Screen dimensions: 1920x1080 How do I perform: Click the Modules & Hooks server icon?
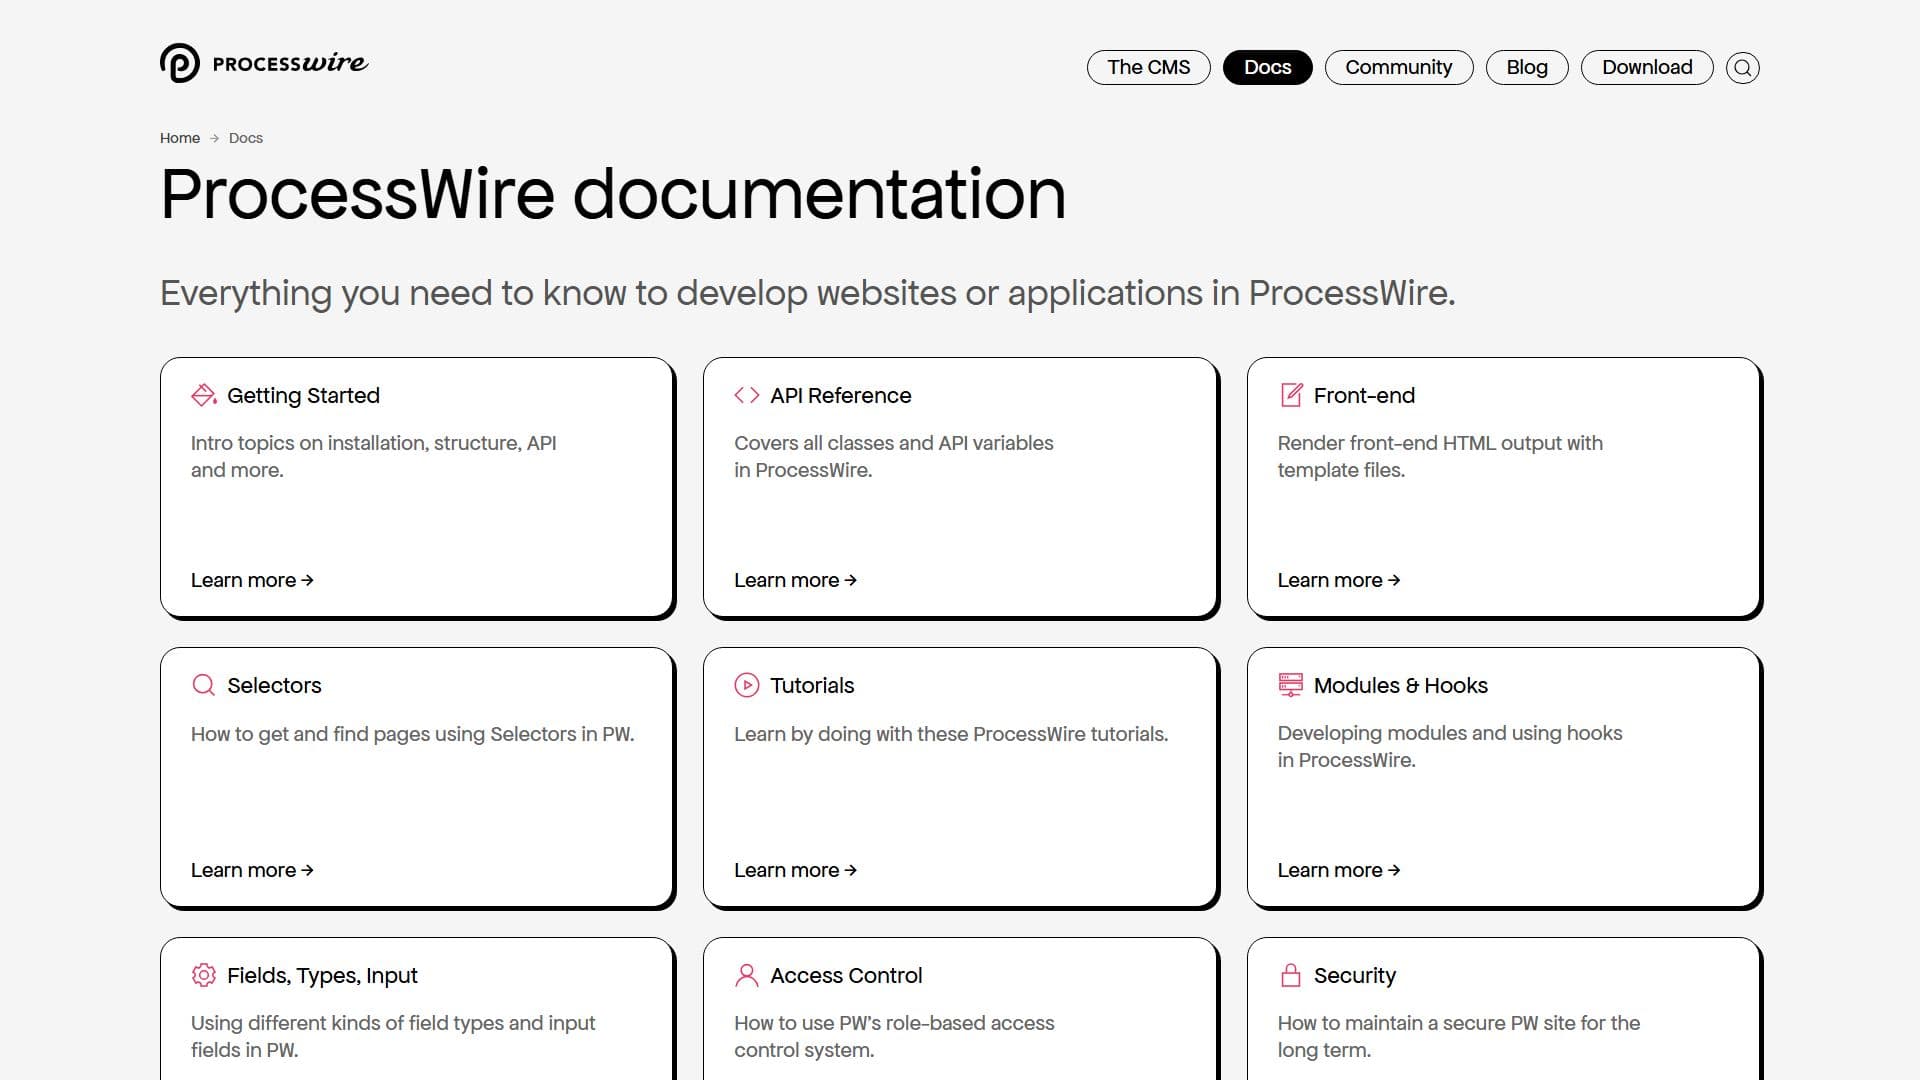click(1291, 685)
